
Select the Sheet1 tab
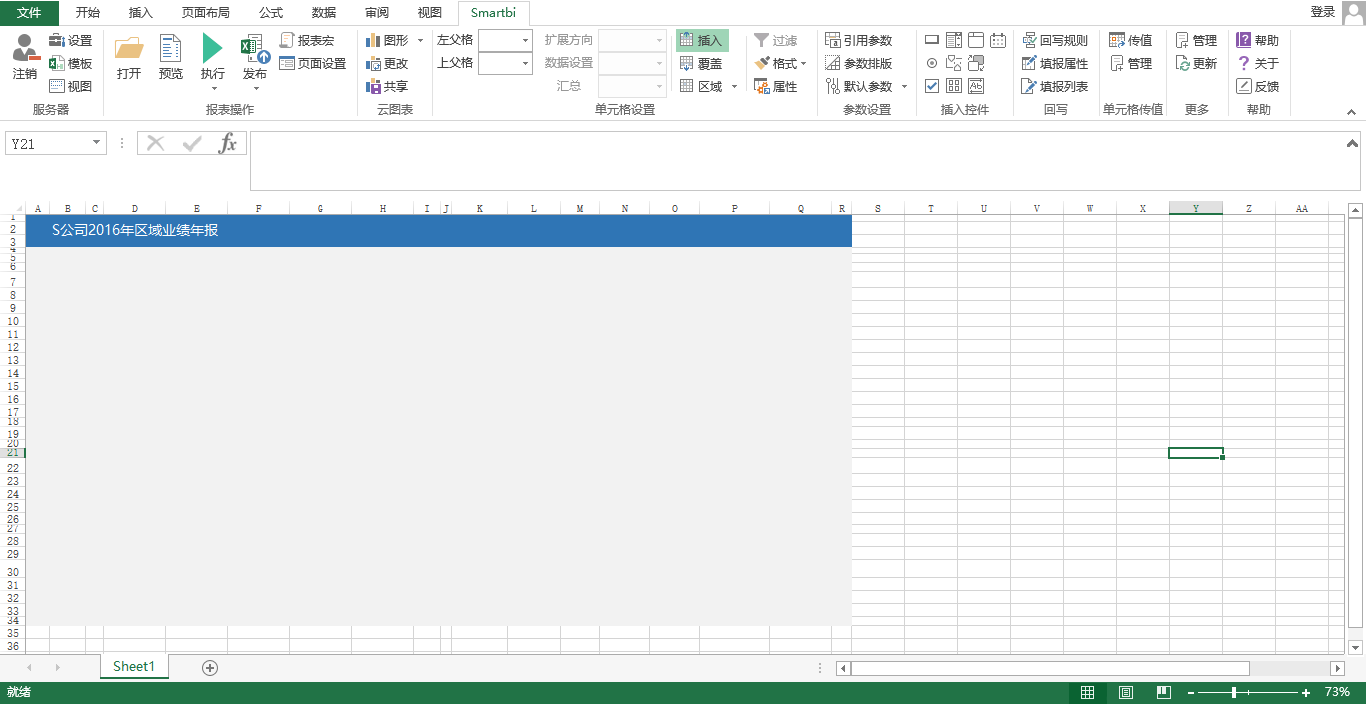point(134,666)
